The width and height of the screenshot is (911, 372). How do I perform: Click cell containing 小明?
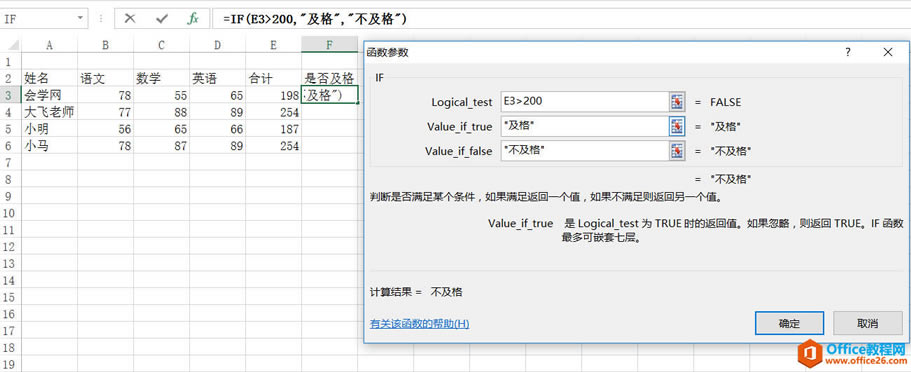[49, 128]
